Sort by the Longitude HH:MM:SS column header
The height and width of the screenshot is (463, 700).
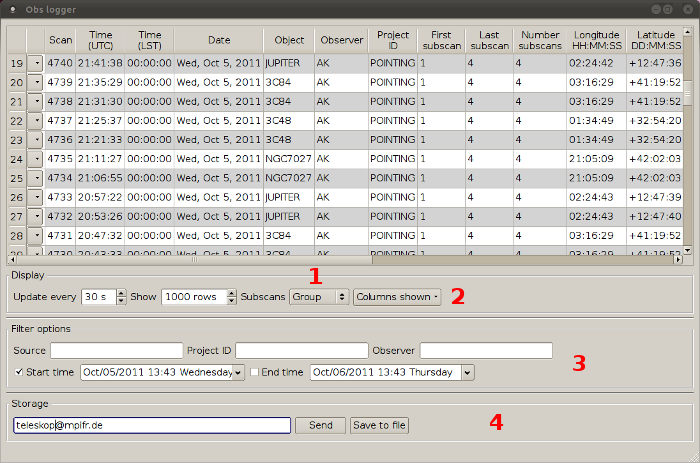[x=597, y=40]
